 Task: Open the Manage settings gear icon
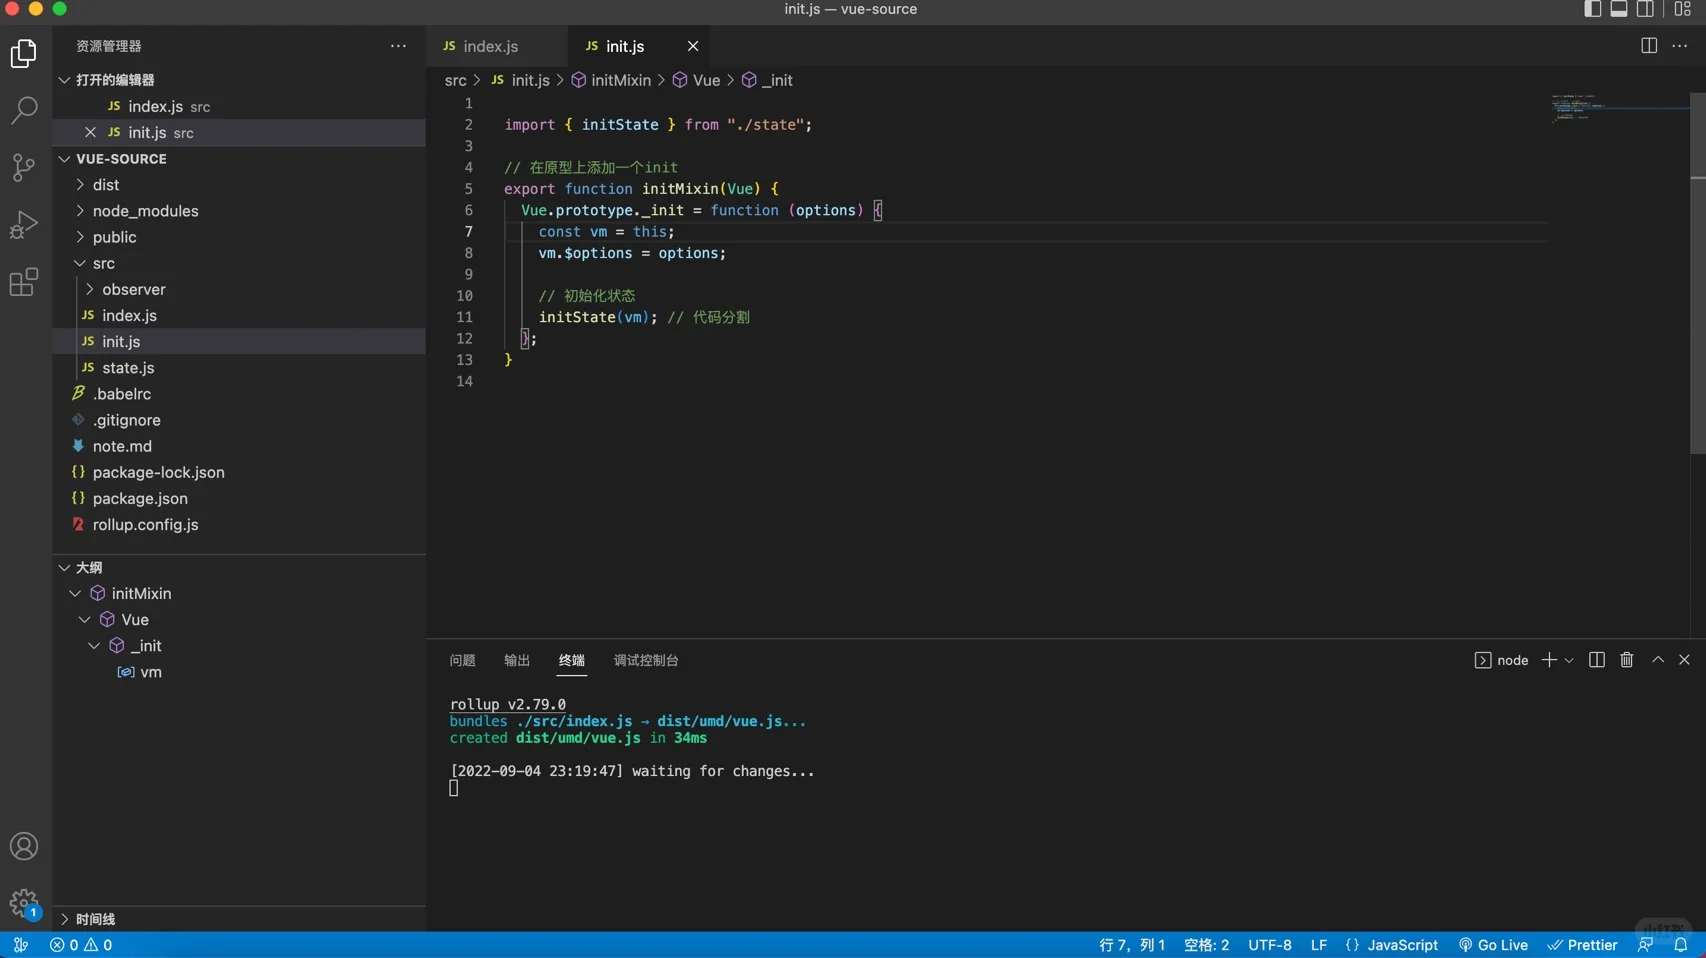(x=24, y=903)
